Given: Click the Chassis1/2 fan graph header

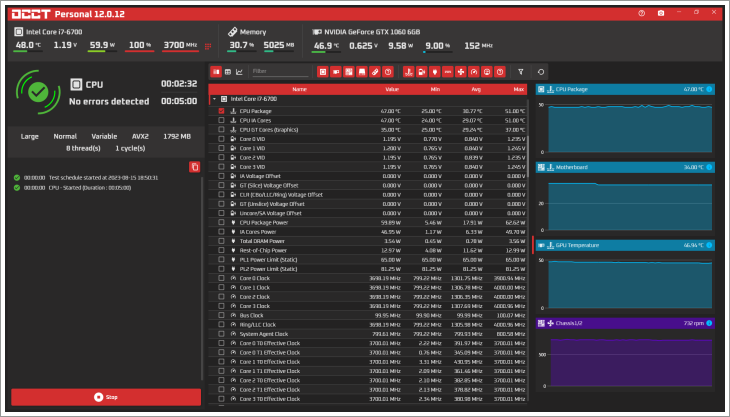Looking at the screenshot, I should (625, 323).
